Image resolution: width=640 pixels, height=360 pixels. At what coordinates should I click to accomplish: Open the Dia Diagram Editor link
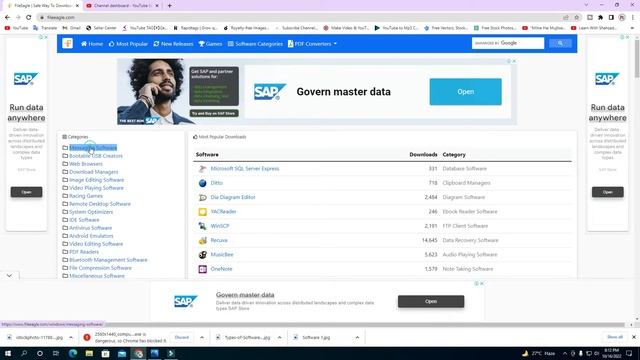[233, 197]
